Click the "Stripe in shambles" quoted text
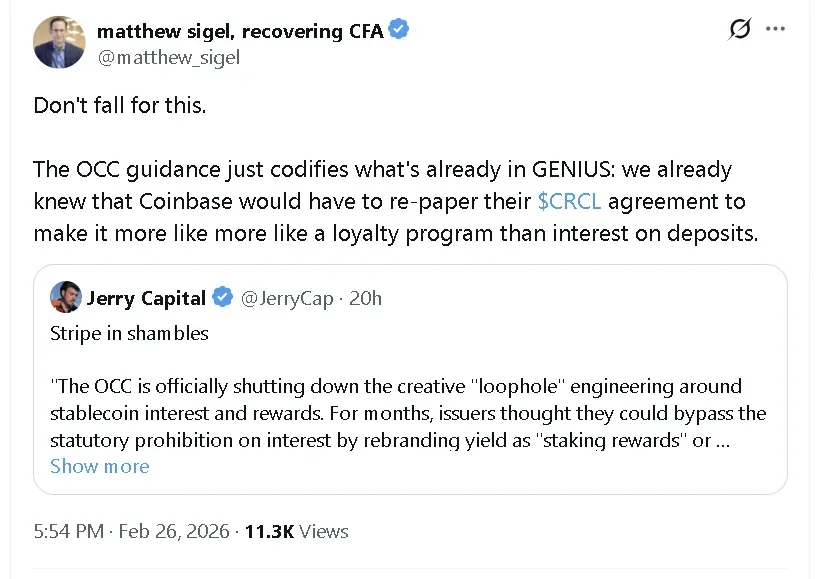The image size is (824, 579). [129, 333]
